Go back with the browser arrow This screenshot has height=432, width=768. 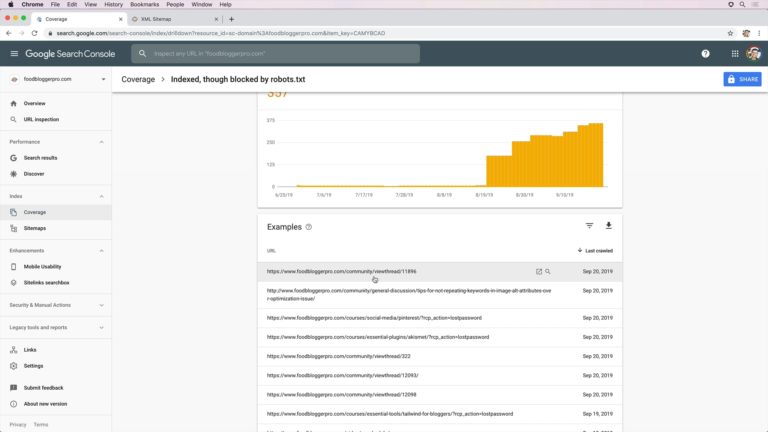9,33
